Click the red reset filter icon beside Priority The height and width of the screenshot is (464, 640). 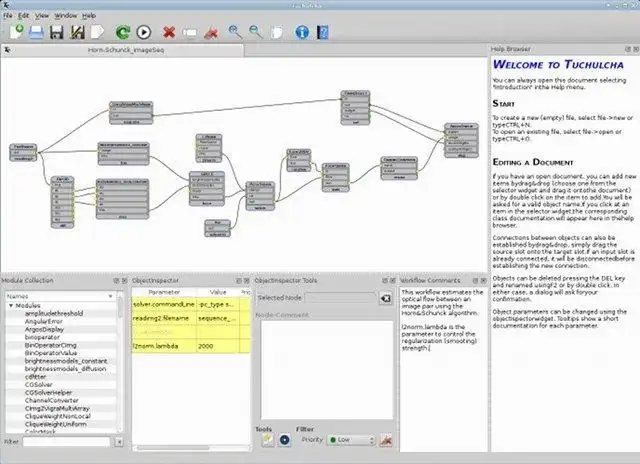pos(386,440)
